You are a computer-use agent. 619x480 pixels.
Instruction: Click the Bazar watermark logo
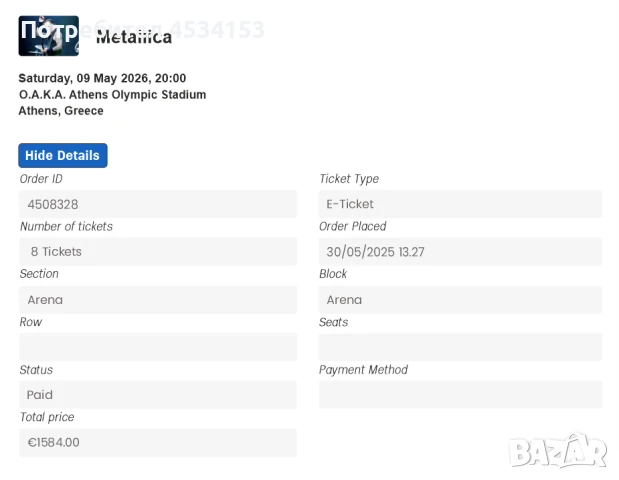[x=558, y=452]
